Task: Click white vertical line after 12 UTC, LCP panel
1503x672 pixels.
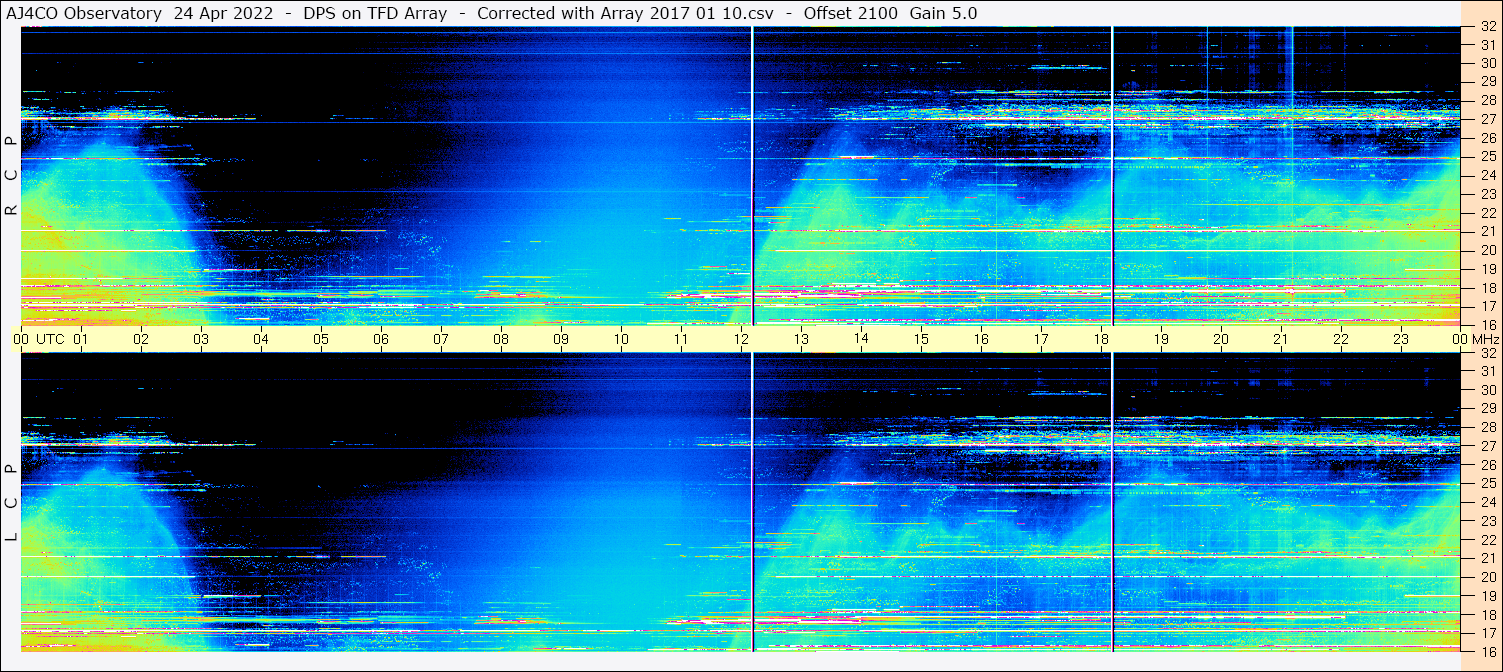Action: (752, 502)
